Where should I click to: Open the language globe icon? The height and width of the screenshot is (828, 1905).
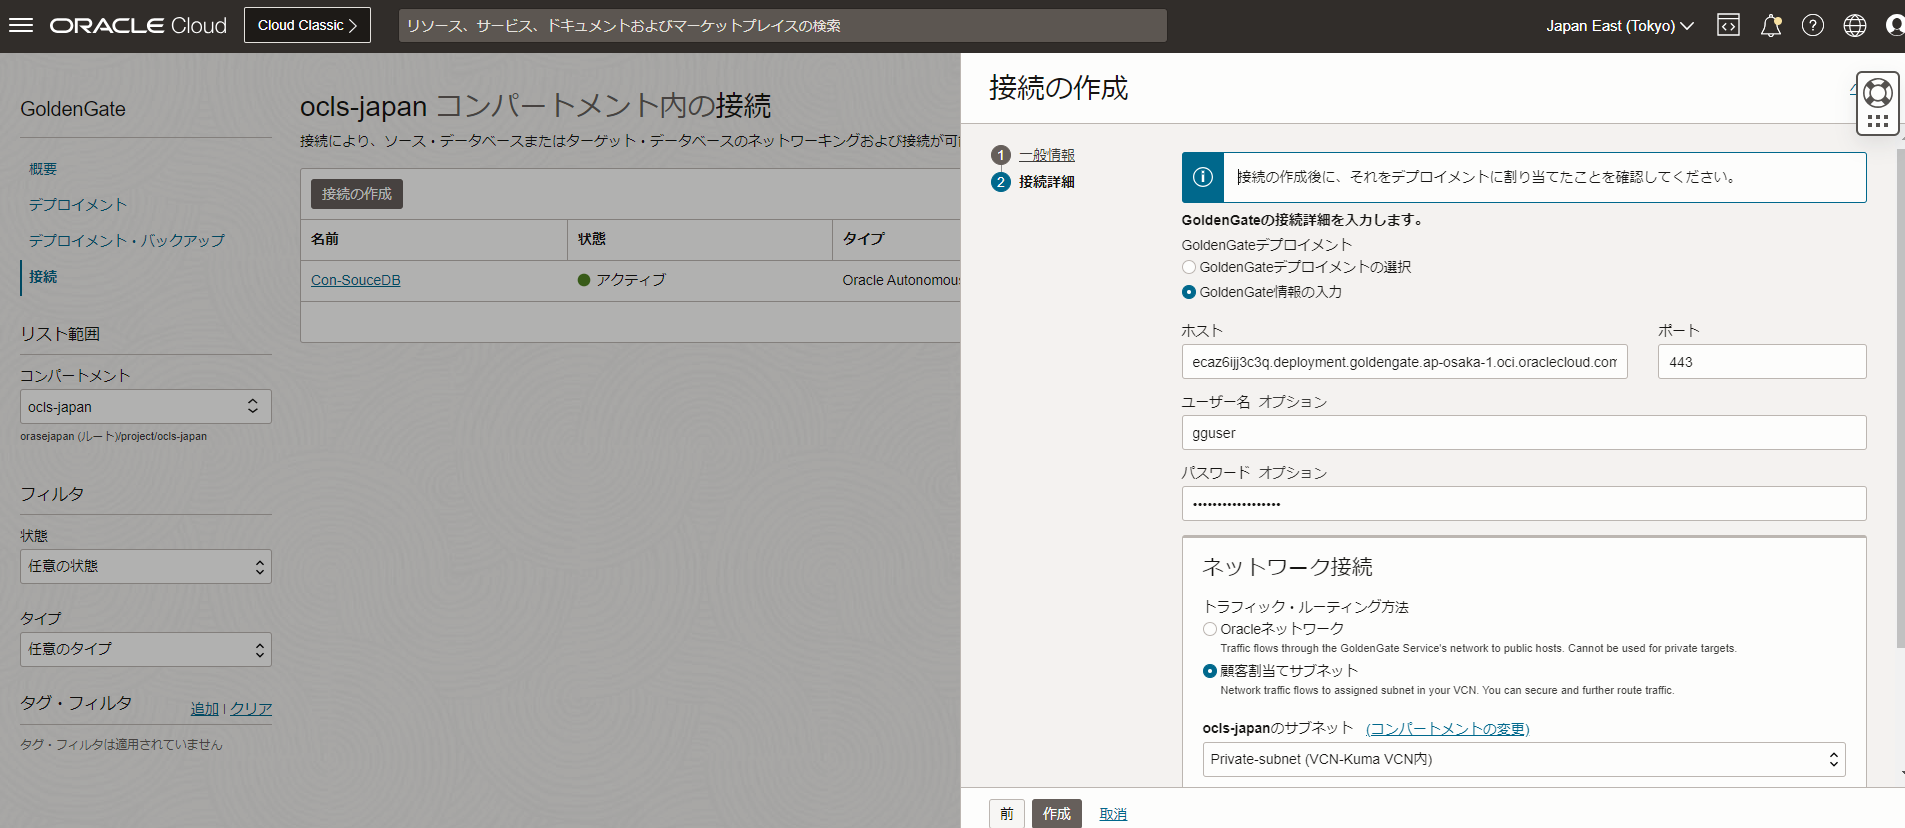tap(1855, 25)
